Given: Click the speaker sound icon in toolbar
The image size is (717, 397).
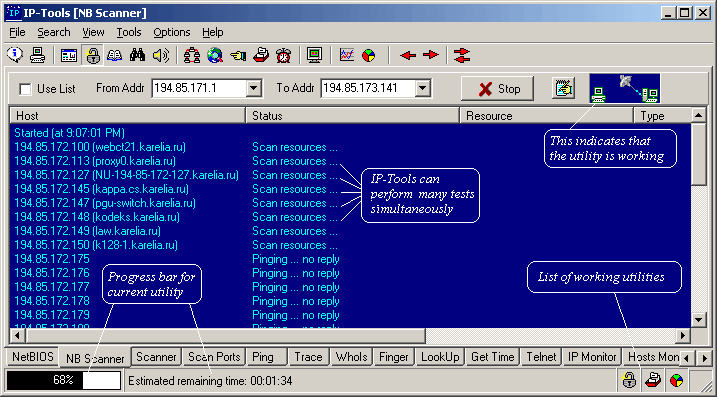Looking at the screenshot, I should pos(161,55).
